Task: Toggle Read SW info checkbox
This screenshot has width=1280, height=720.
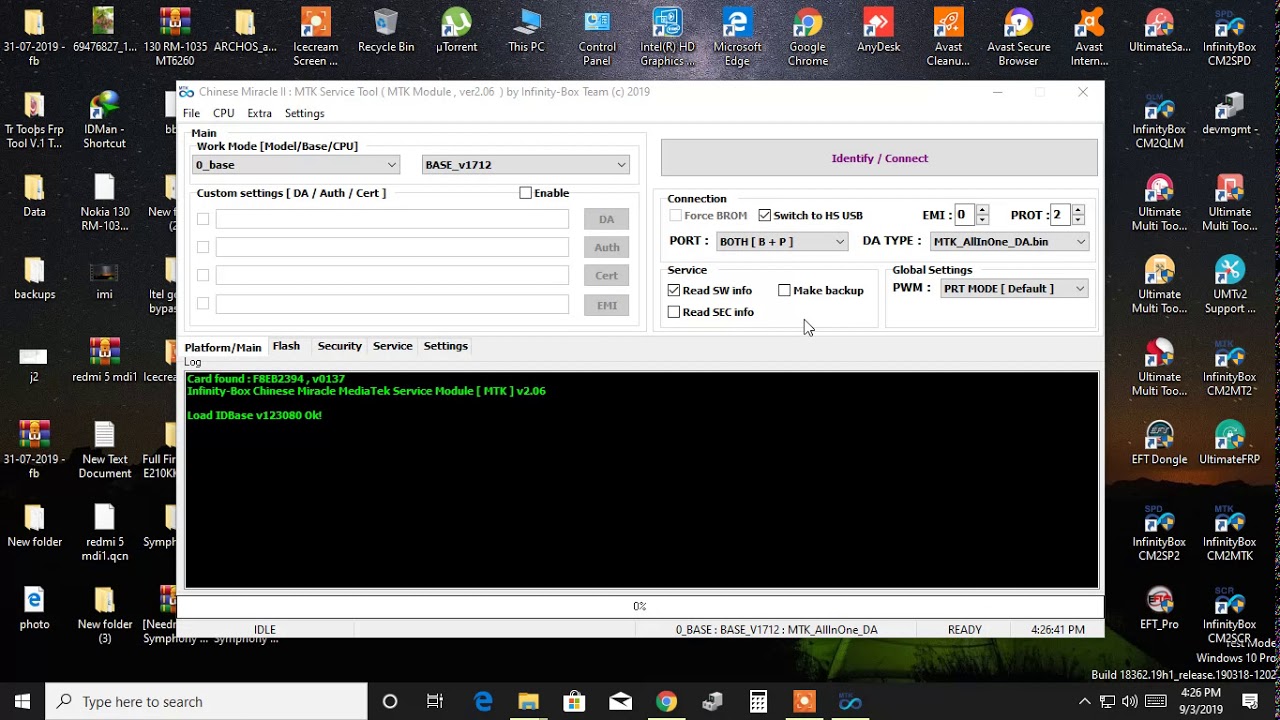Action: (674, 290)
